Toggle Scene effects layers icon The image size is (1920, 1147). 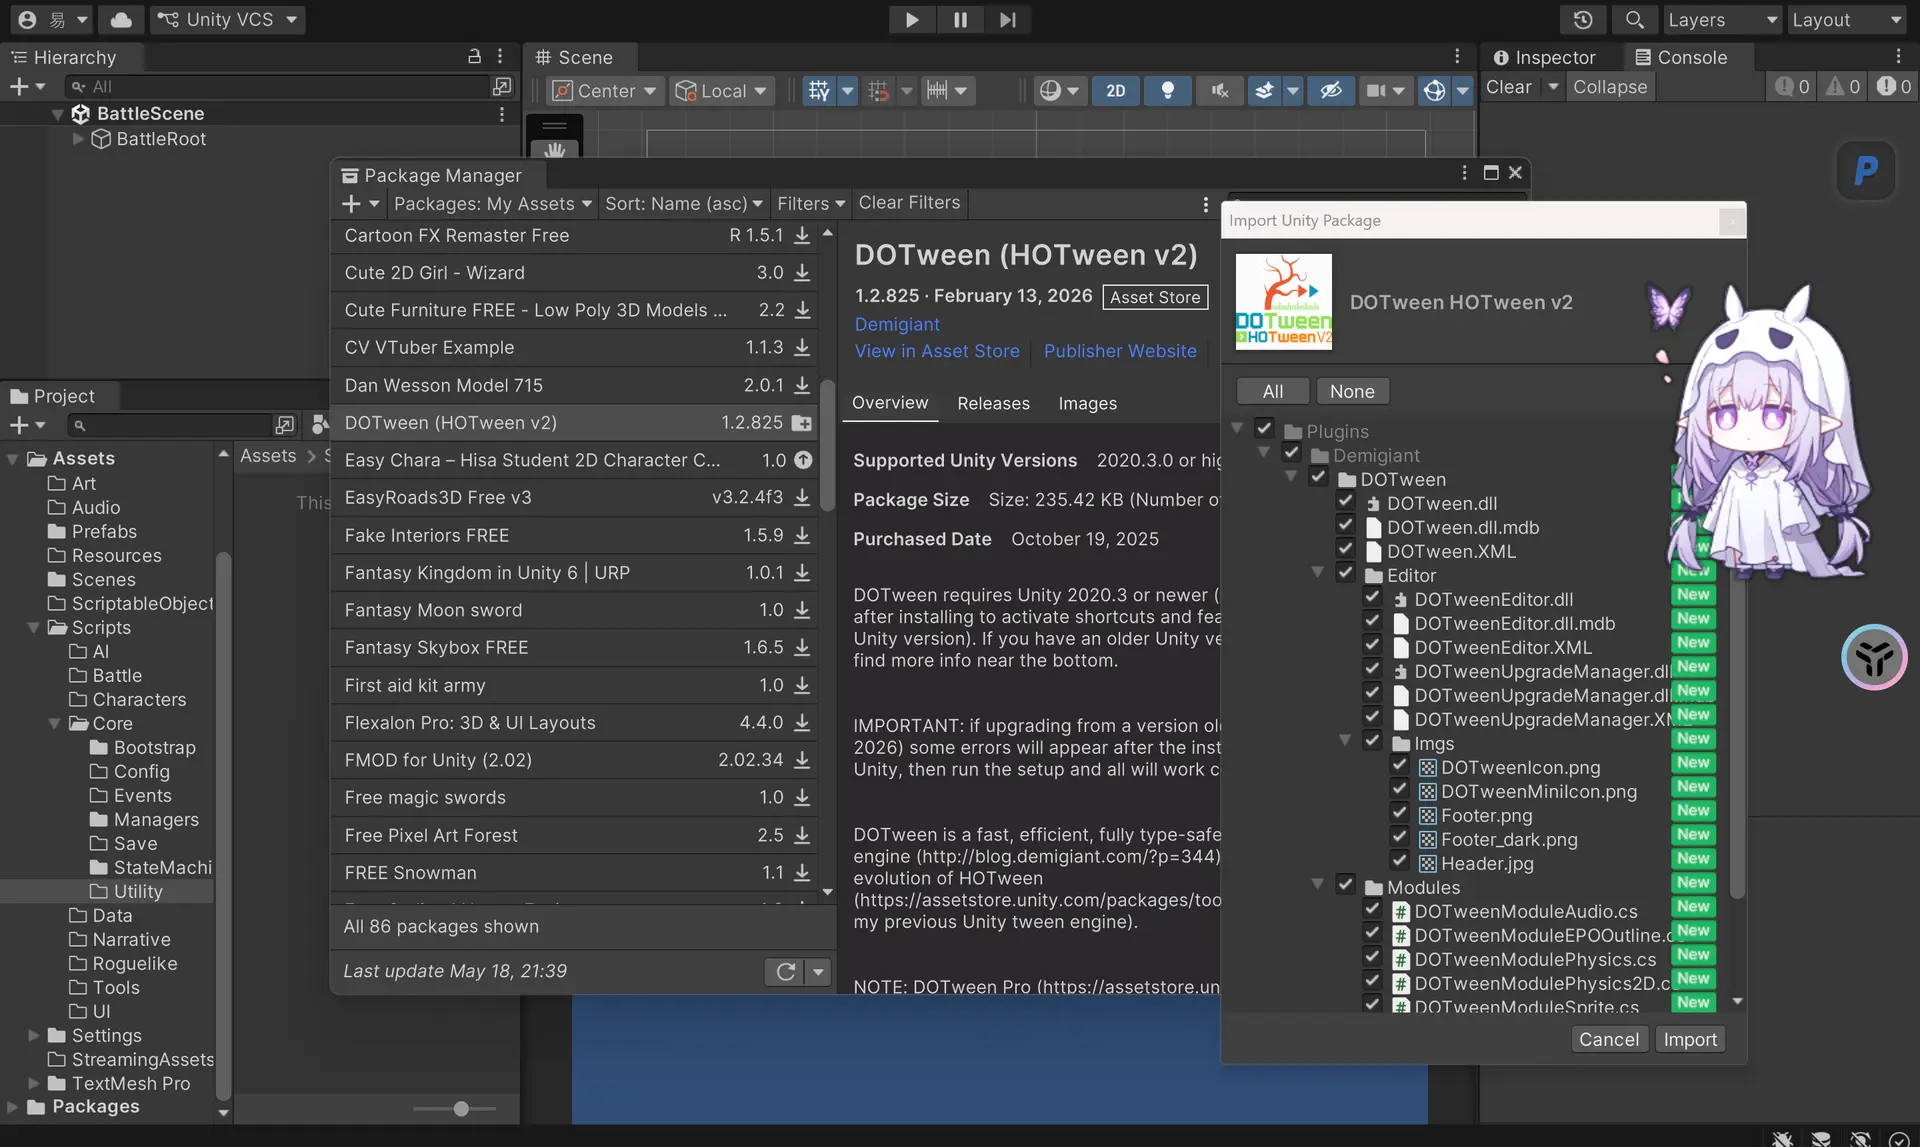(x=1264, y=91)
